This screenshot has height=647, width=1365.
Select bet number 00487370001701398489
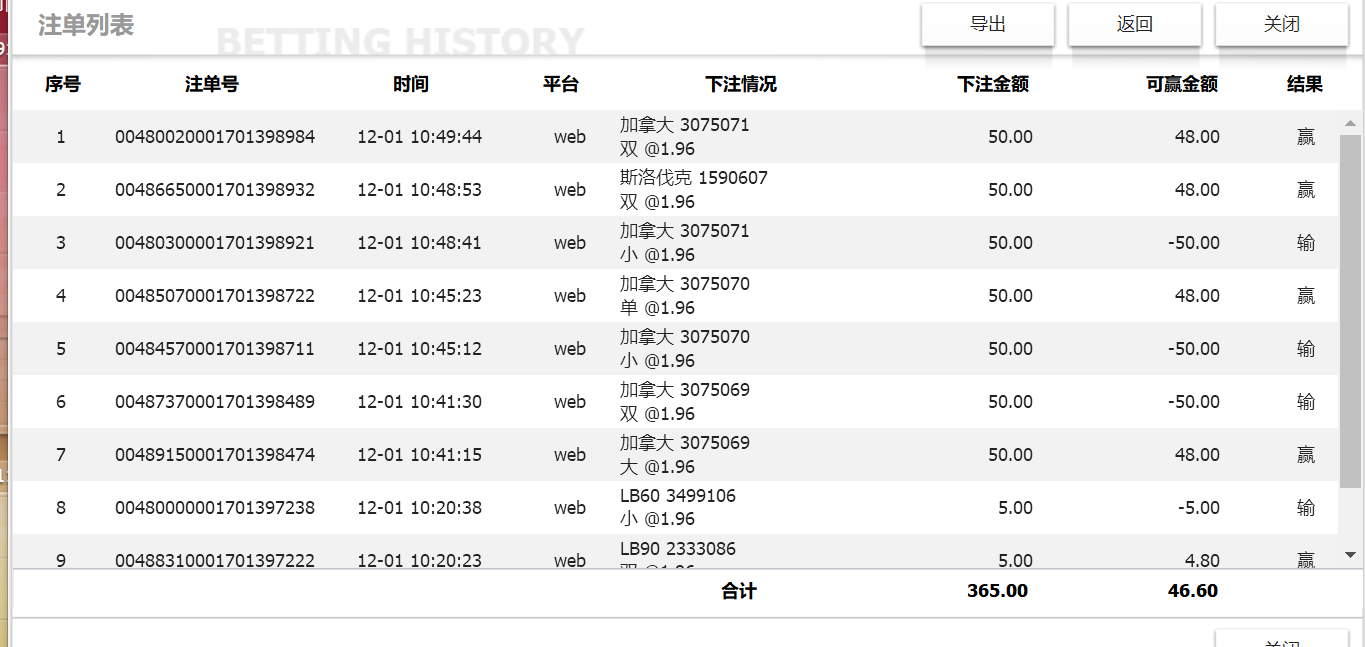[215, 402]
